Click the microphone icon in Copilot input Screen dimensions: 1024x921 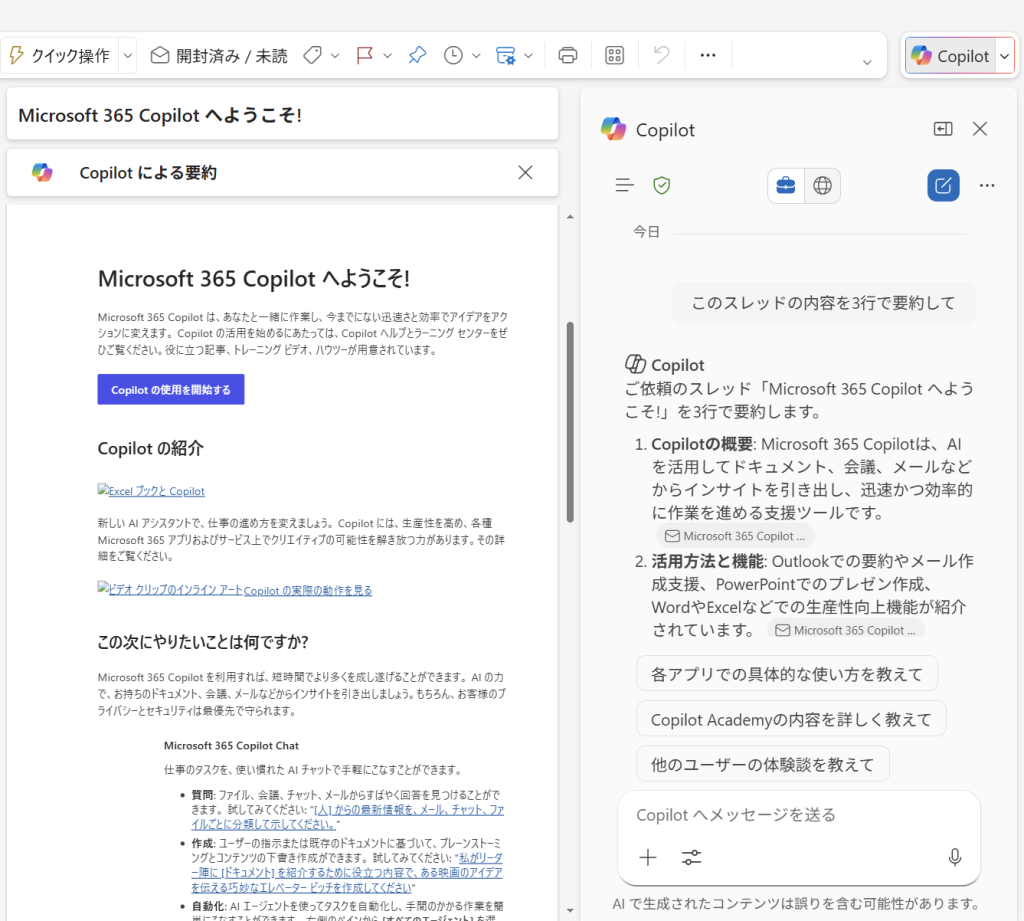pyautogui.click(x=954, y=857)
